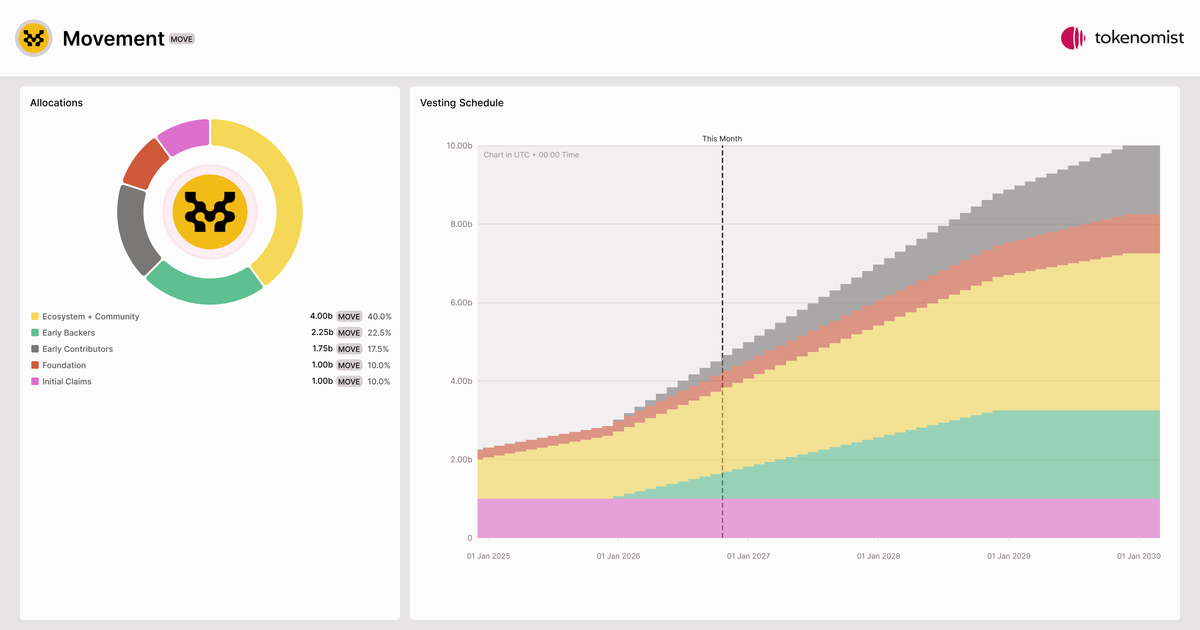1200x630 pixels.
Task: Click the Chart in UTC + 00:00 Time note
Action: [x=531, y=155]
